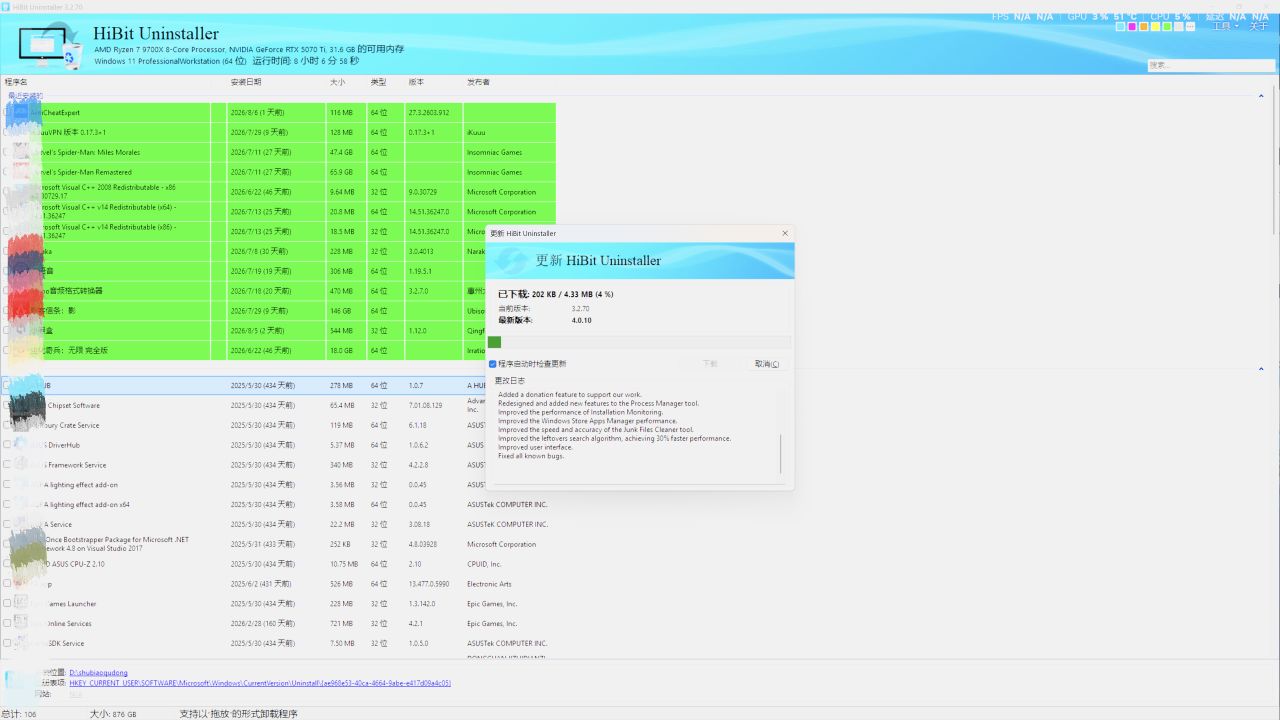
Task: Tick the checkbox for the Chipset Software row
Action: click(x=7, y=405)
